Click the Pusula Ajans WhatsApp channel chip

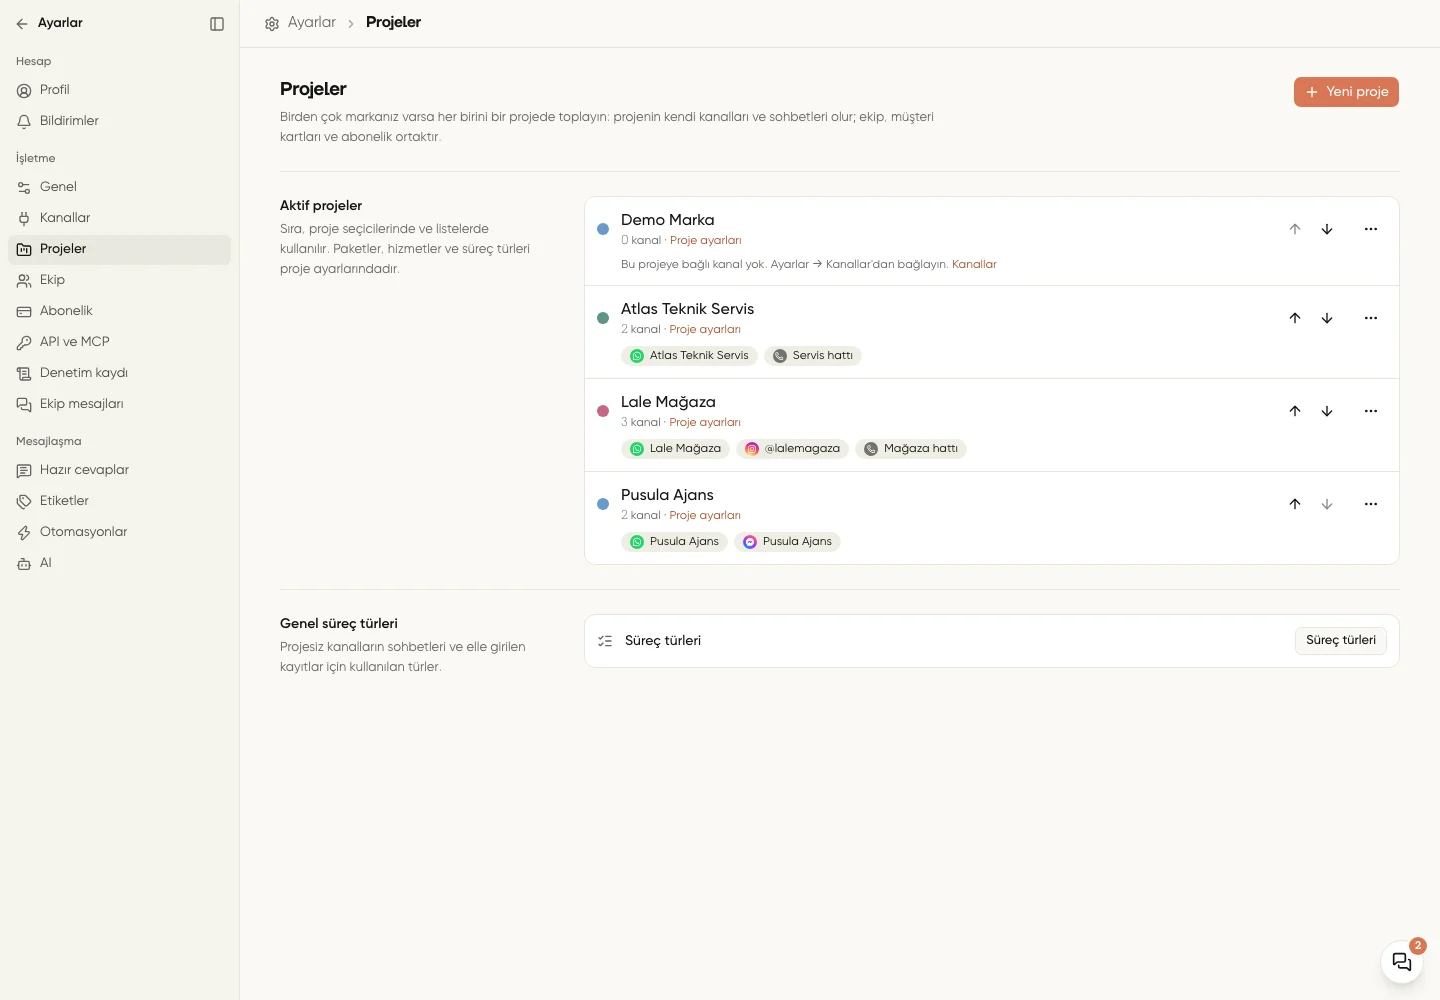coord(674,542)
